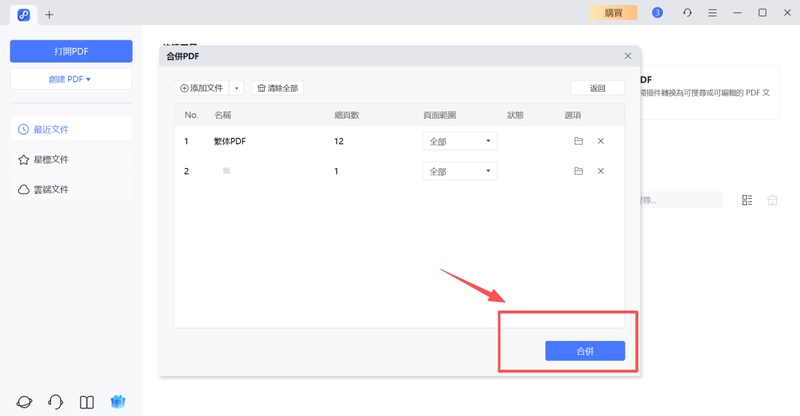This screenshot has height=416, width=800.
Task: Click the search field in main window
Action: (x=682, y=200)
